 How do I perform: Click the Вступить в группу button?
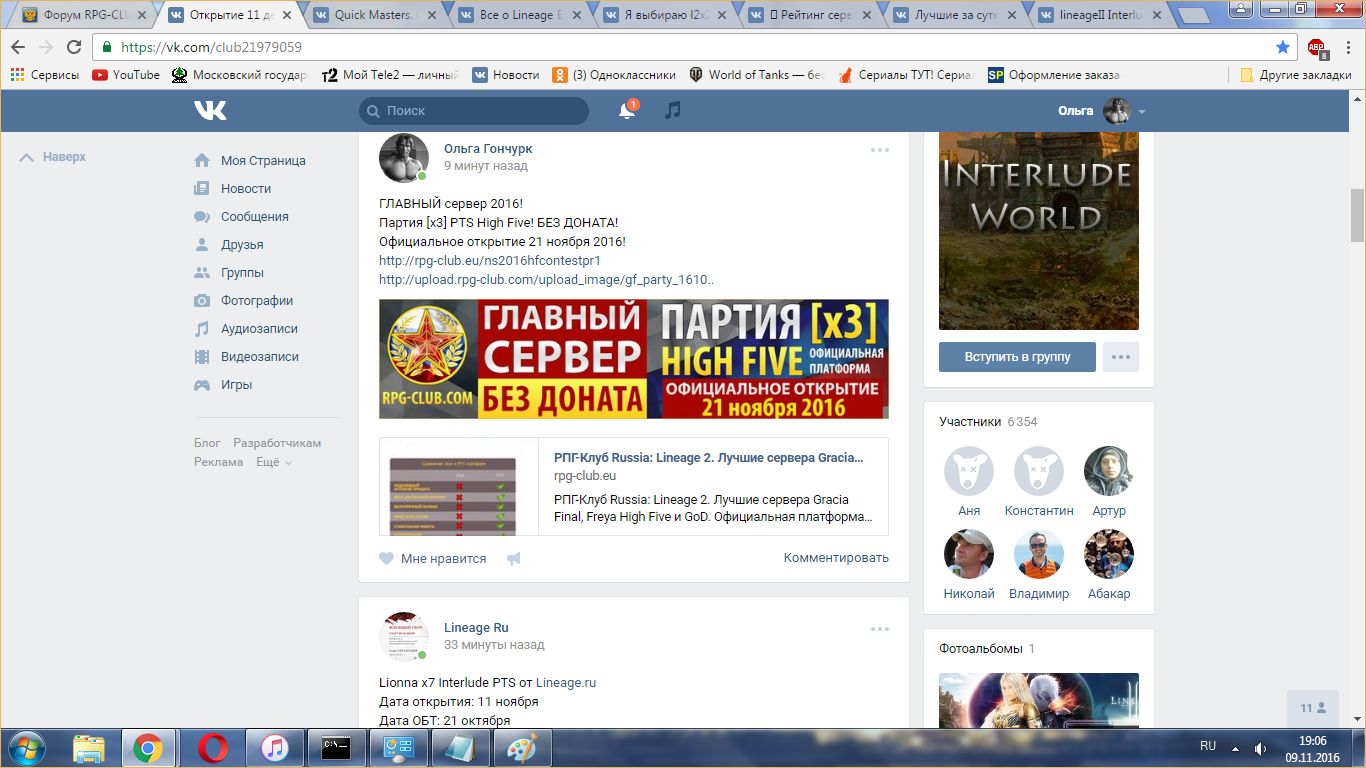[x=1017, y=357]
